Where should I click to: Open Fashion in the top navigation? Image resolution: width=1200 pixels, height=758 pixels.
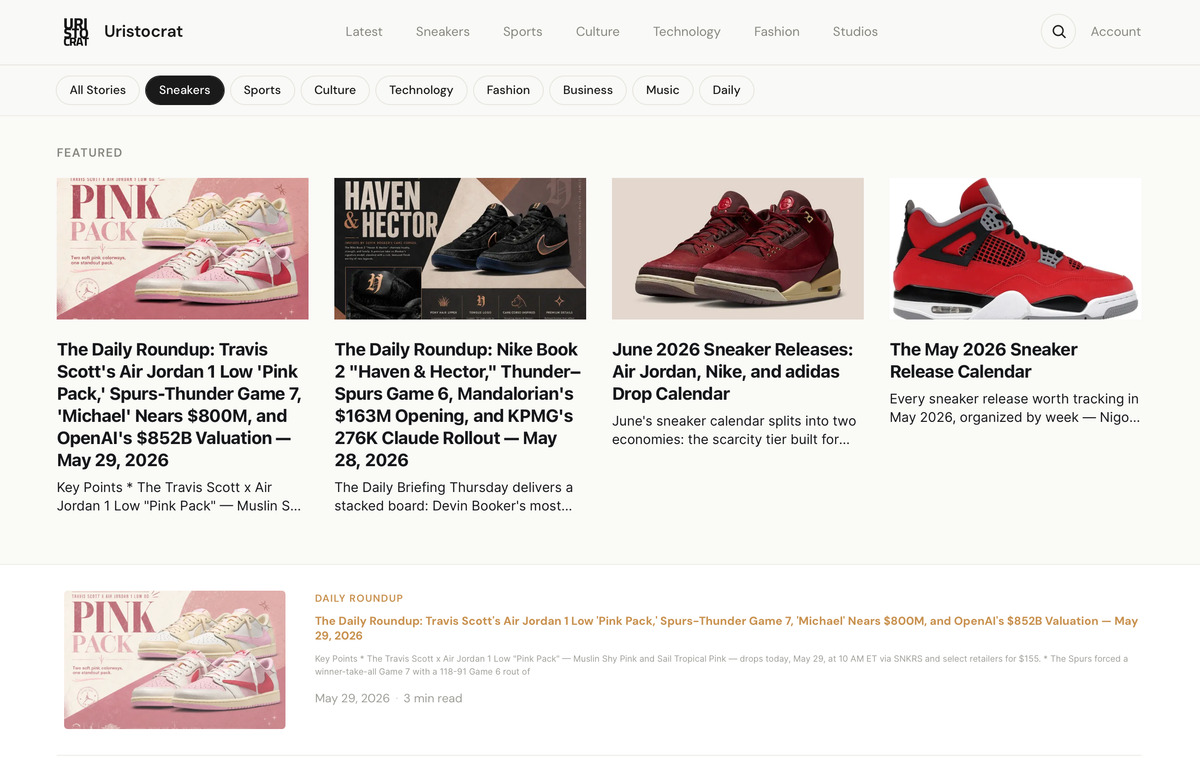(x=777, y=32)
